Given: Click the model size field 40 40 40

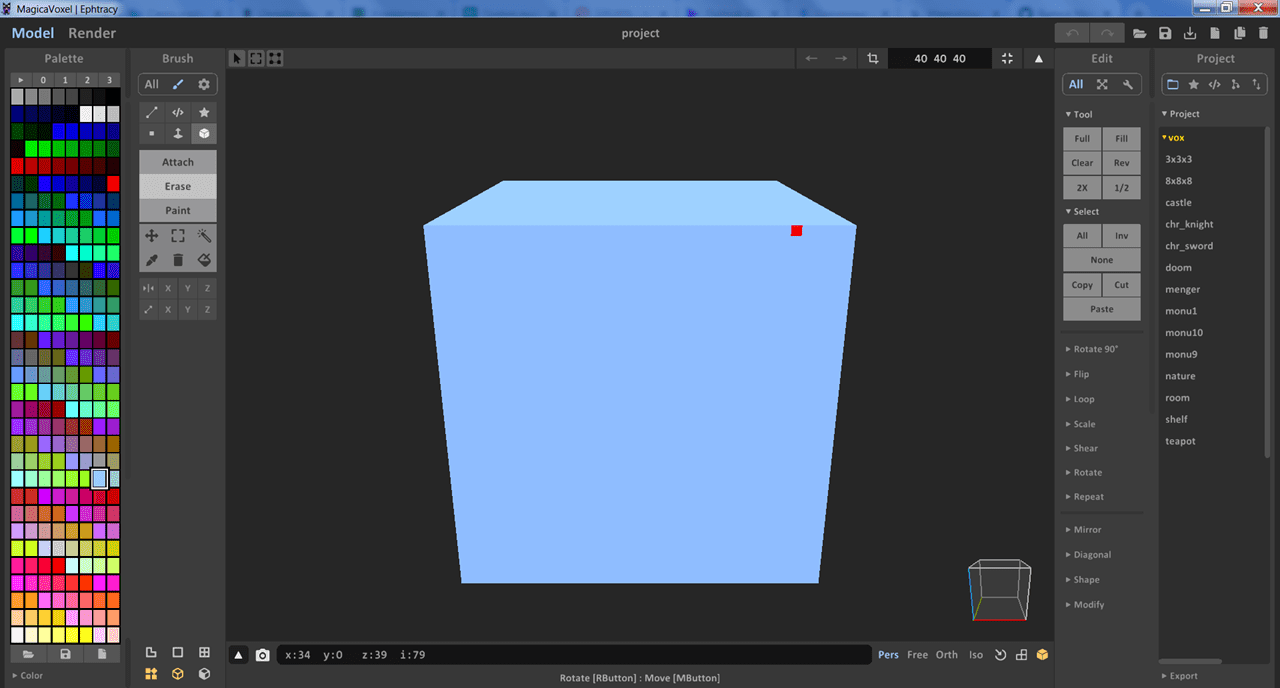Looking at the screenshot, I should tap(940, 59).
